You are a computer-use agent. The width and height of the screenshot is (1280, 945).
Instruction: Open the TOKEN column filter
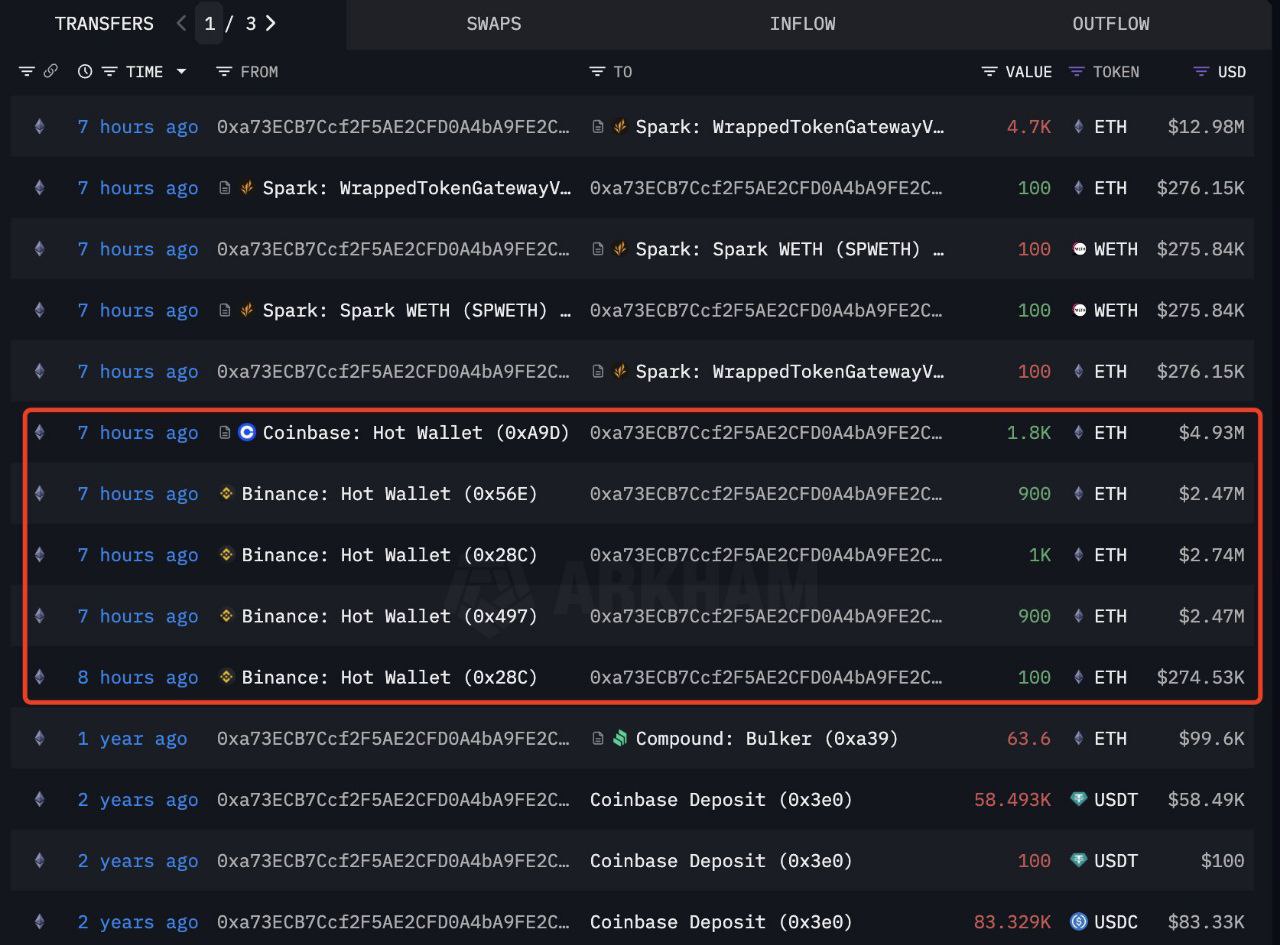[x=1077, y=72]
